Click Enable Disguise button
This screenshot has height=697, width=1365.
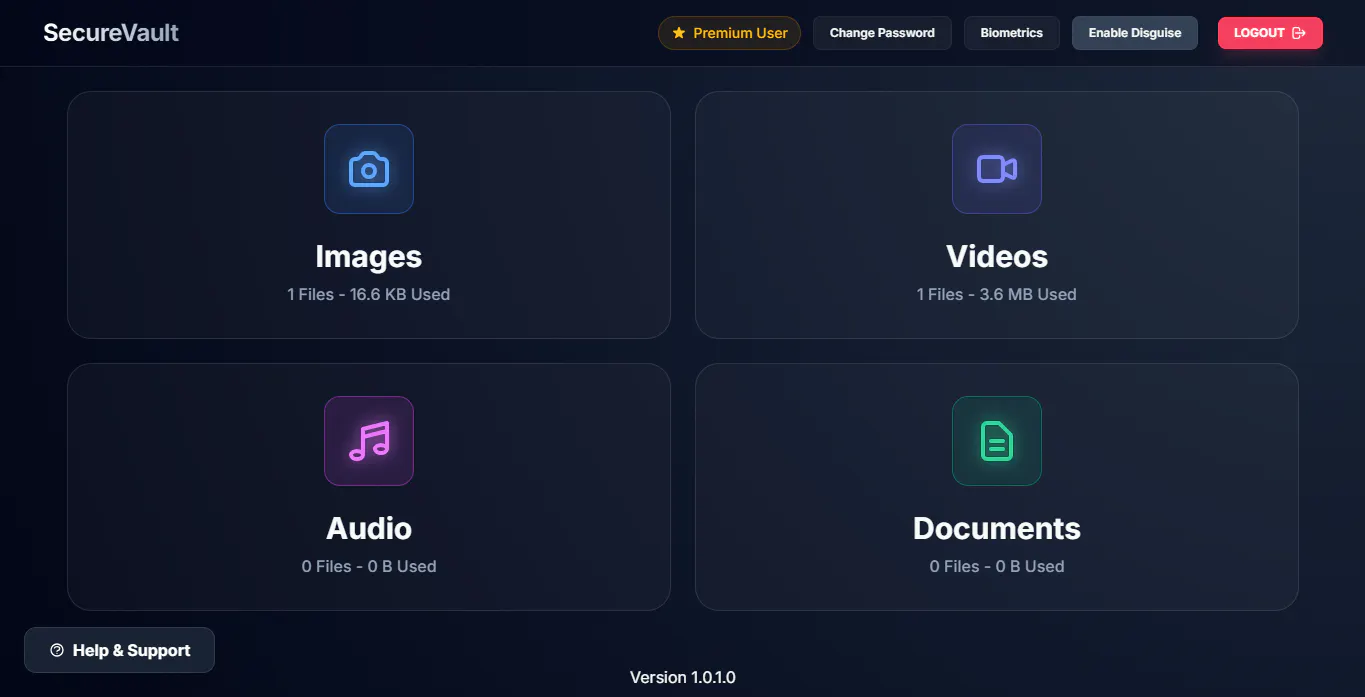(x=1135, y=33)
